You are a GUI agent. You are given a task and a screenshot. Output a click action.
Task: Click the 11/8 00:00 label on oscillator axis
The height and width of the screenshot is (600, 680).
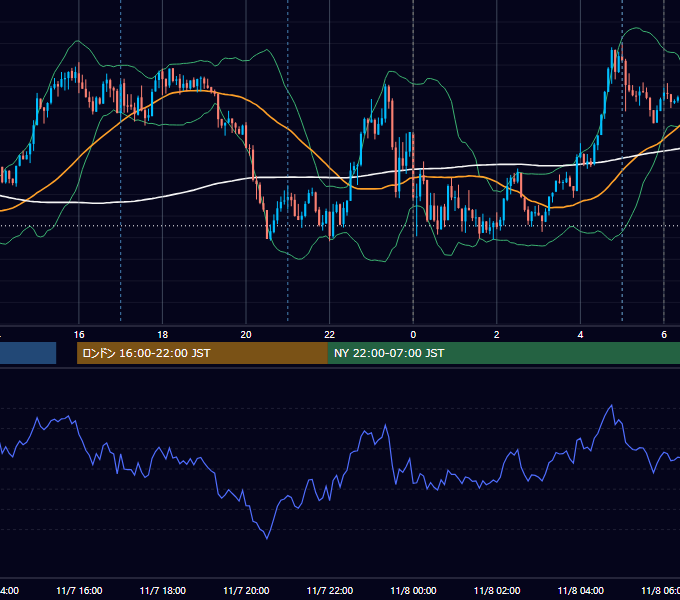pyautogui.click(x=413, y=590)
